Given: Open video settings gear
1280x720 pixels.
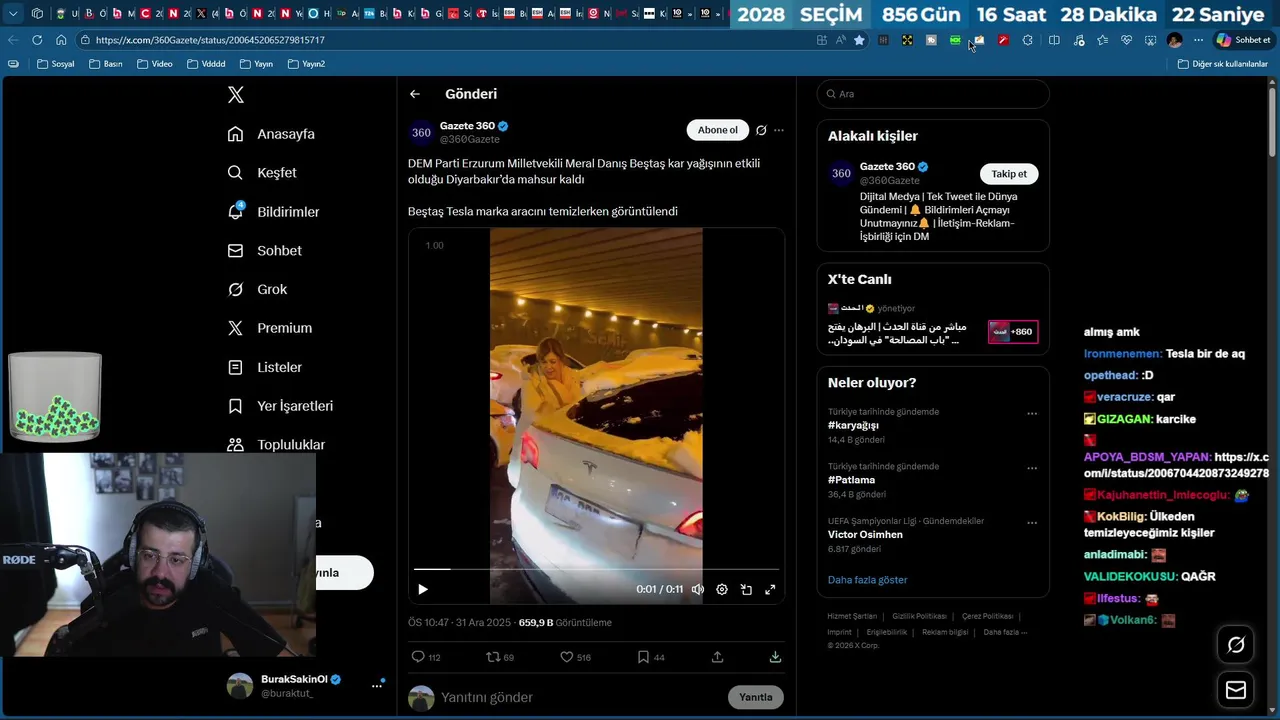Looking at the screenshot, I should (722, 589).
